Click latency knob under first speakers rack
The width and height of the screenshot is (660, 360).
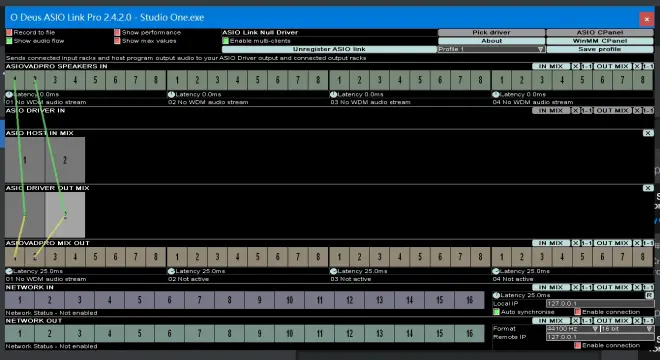coord(9,94)
